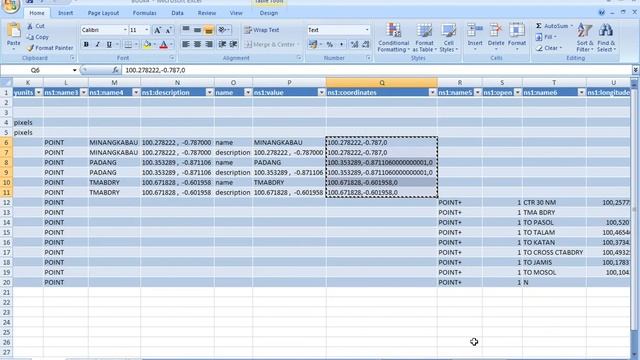Click the Increase Indent icon

[x=234, y=44]
